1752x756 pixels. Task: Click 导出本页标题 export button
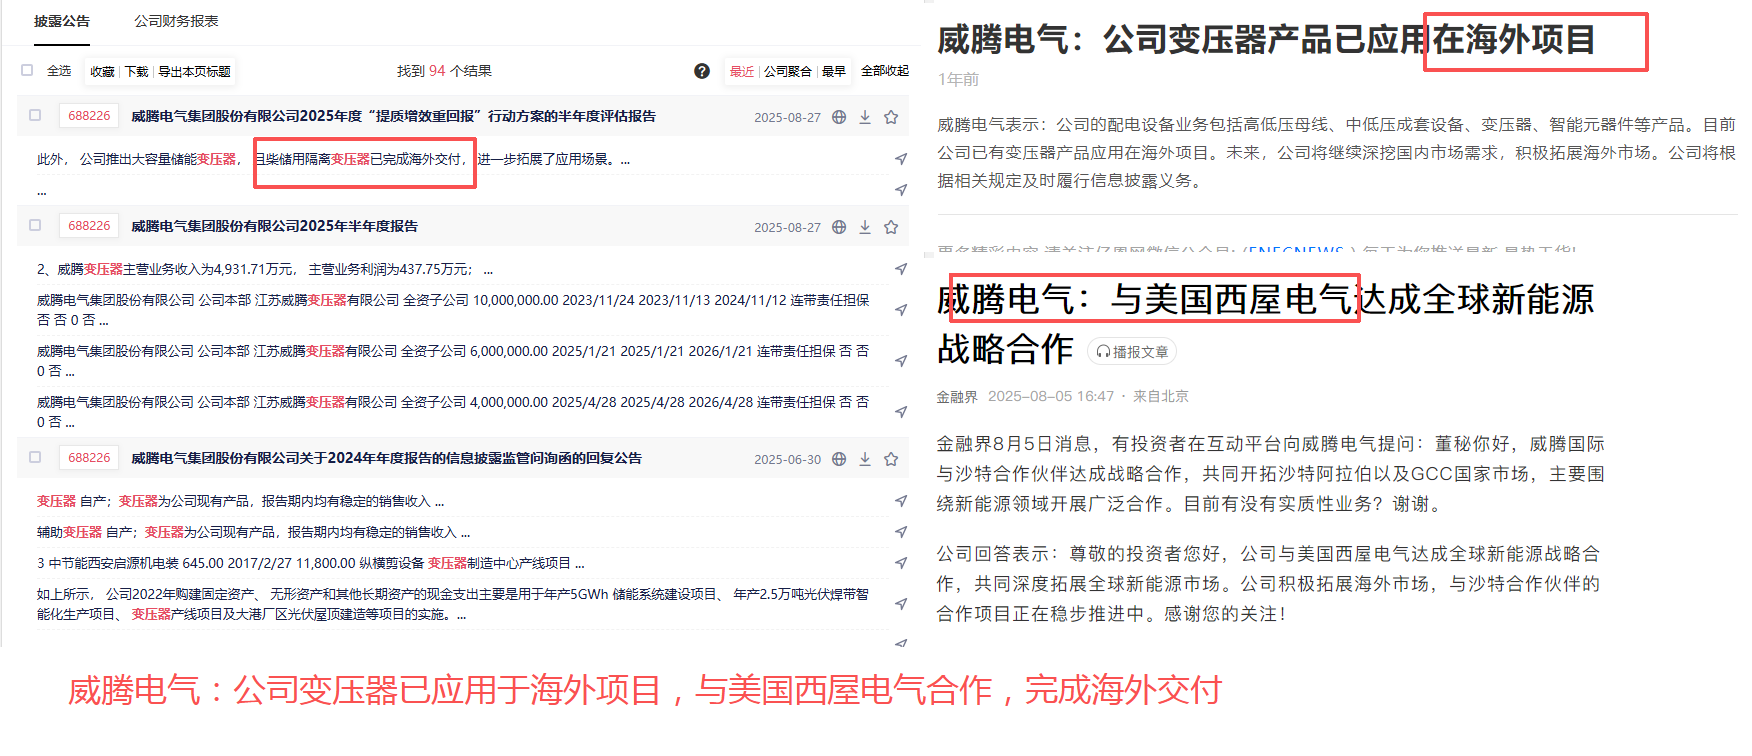click(194, 71)
